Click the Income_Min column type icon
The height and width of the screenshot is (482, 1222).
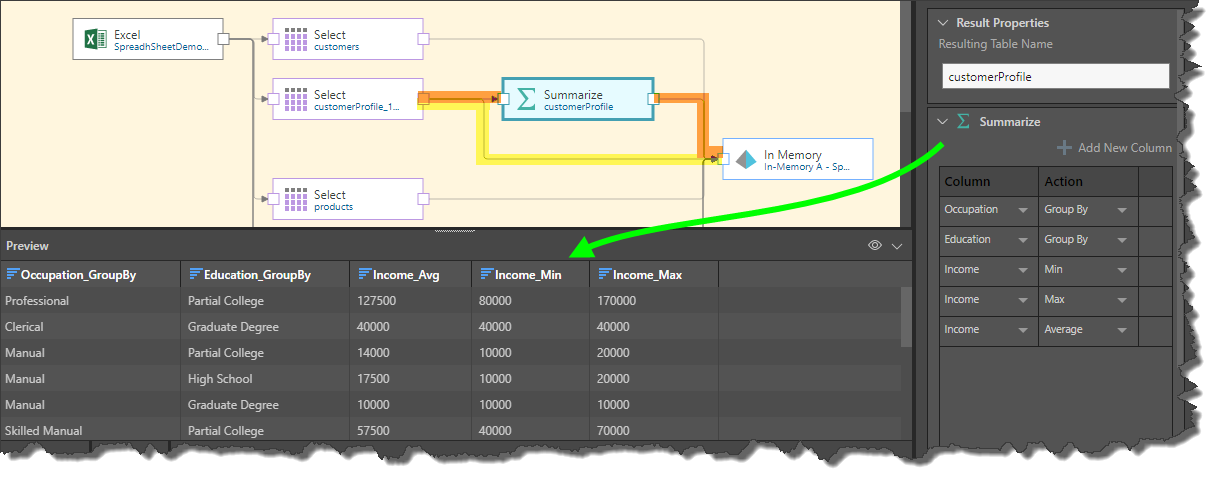click(487, 274)
